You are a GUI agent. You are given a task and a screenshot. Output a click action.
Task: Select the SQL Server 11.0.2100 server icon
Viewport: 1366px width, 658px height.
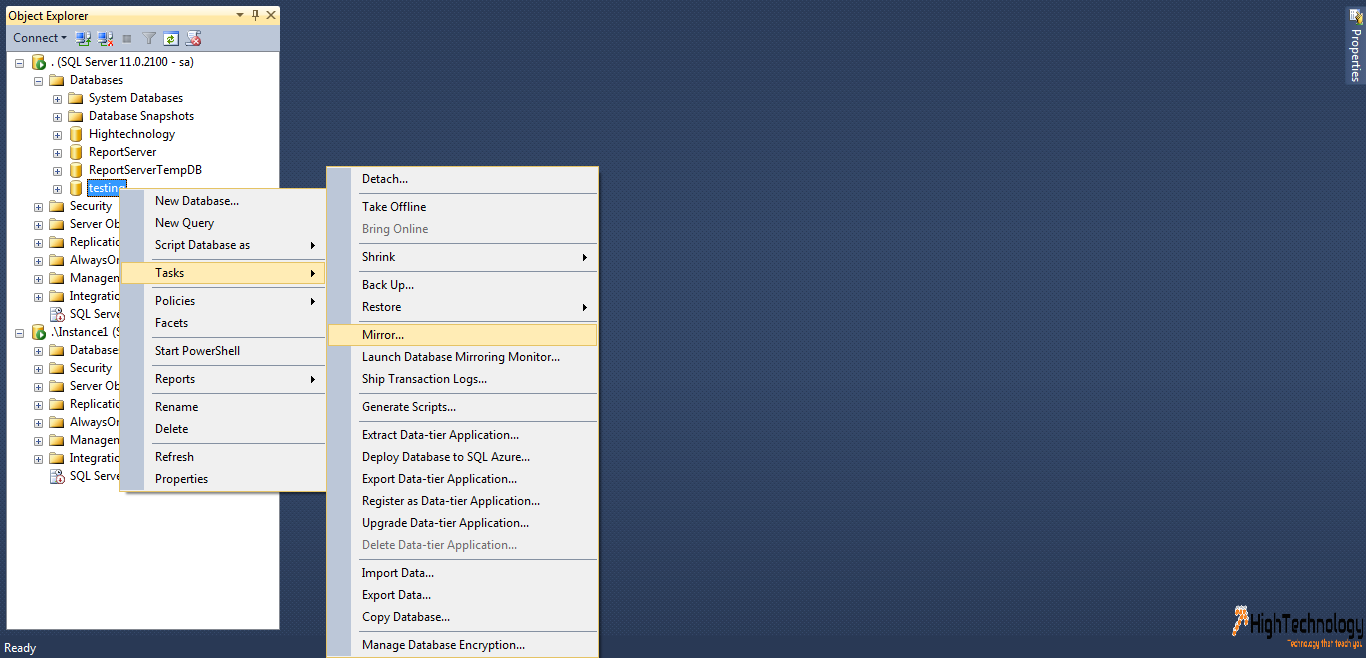click(39, 62)
